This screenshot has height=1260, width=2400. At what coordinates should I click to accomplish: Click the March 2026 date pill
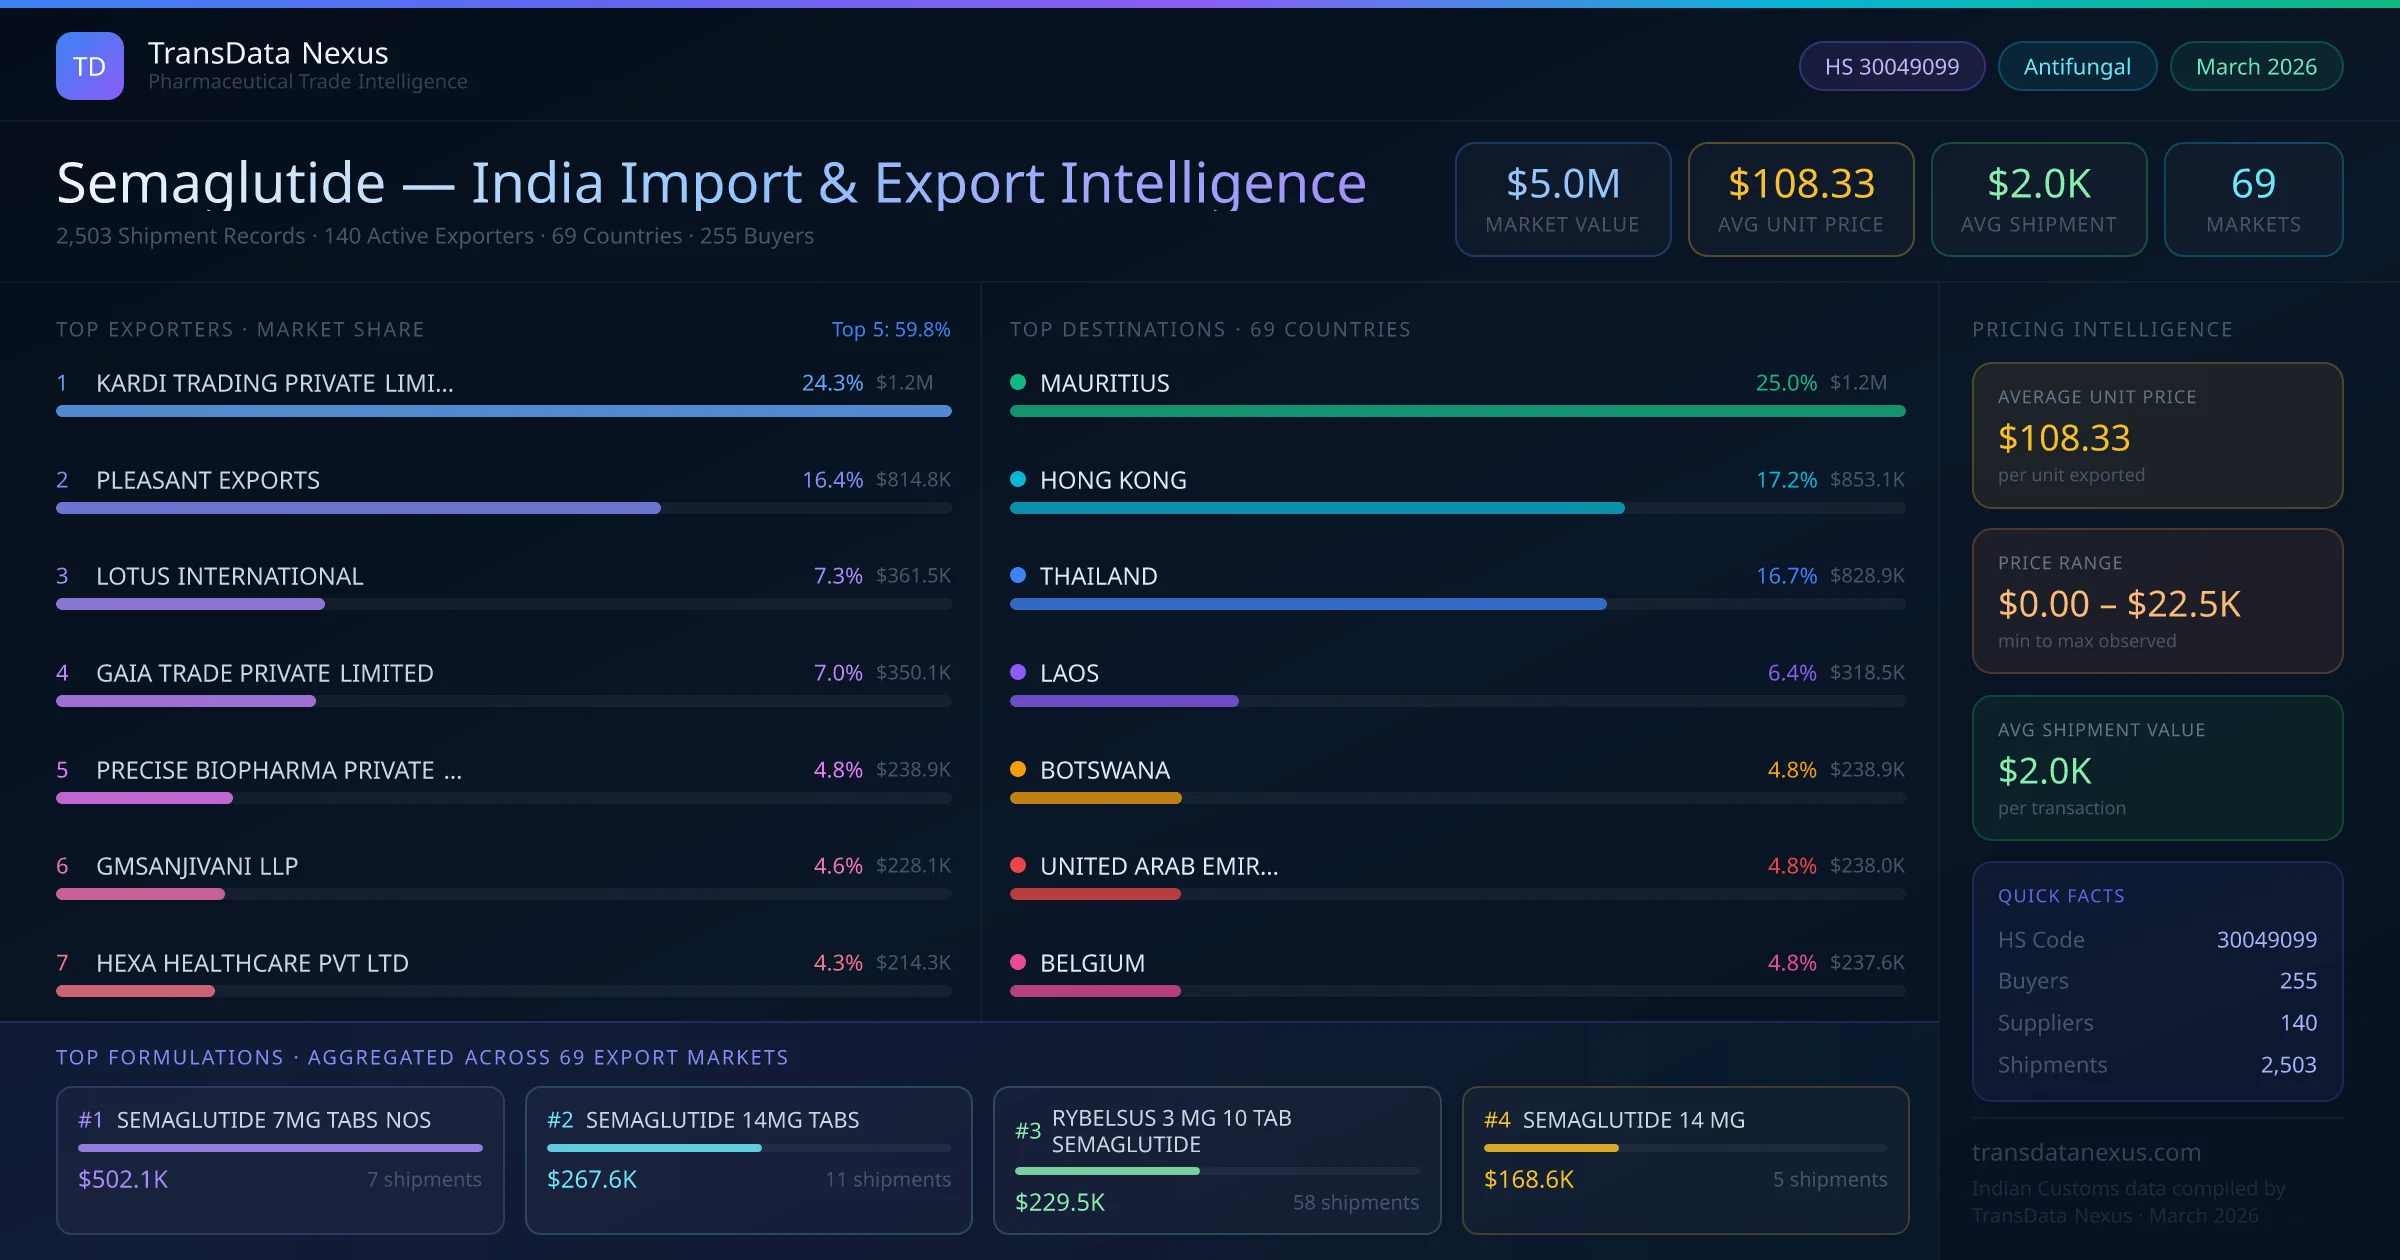(2255, 66)
